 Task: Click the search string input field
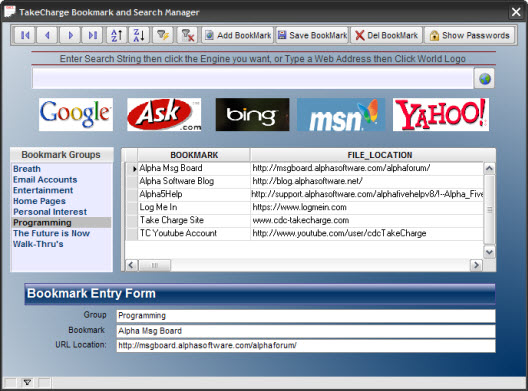click(x=253, y=78)
